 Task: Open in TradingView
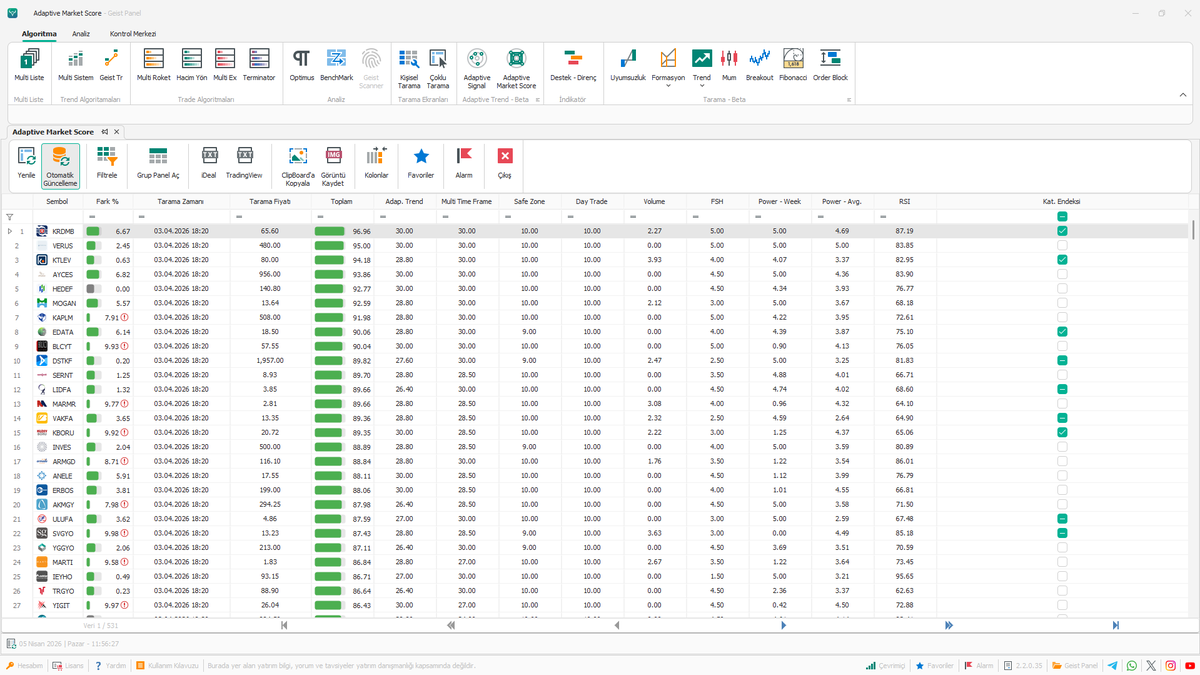[244, 163]
